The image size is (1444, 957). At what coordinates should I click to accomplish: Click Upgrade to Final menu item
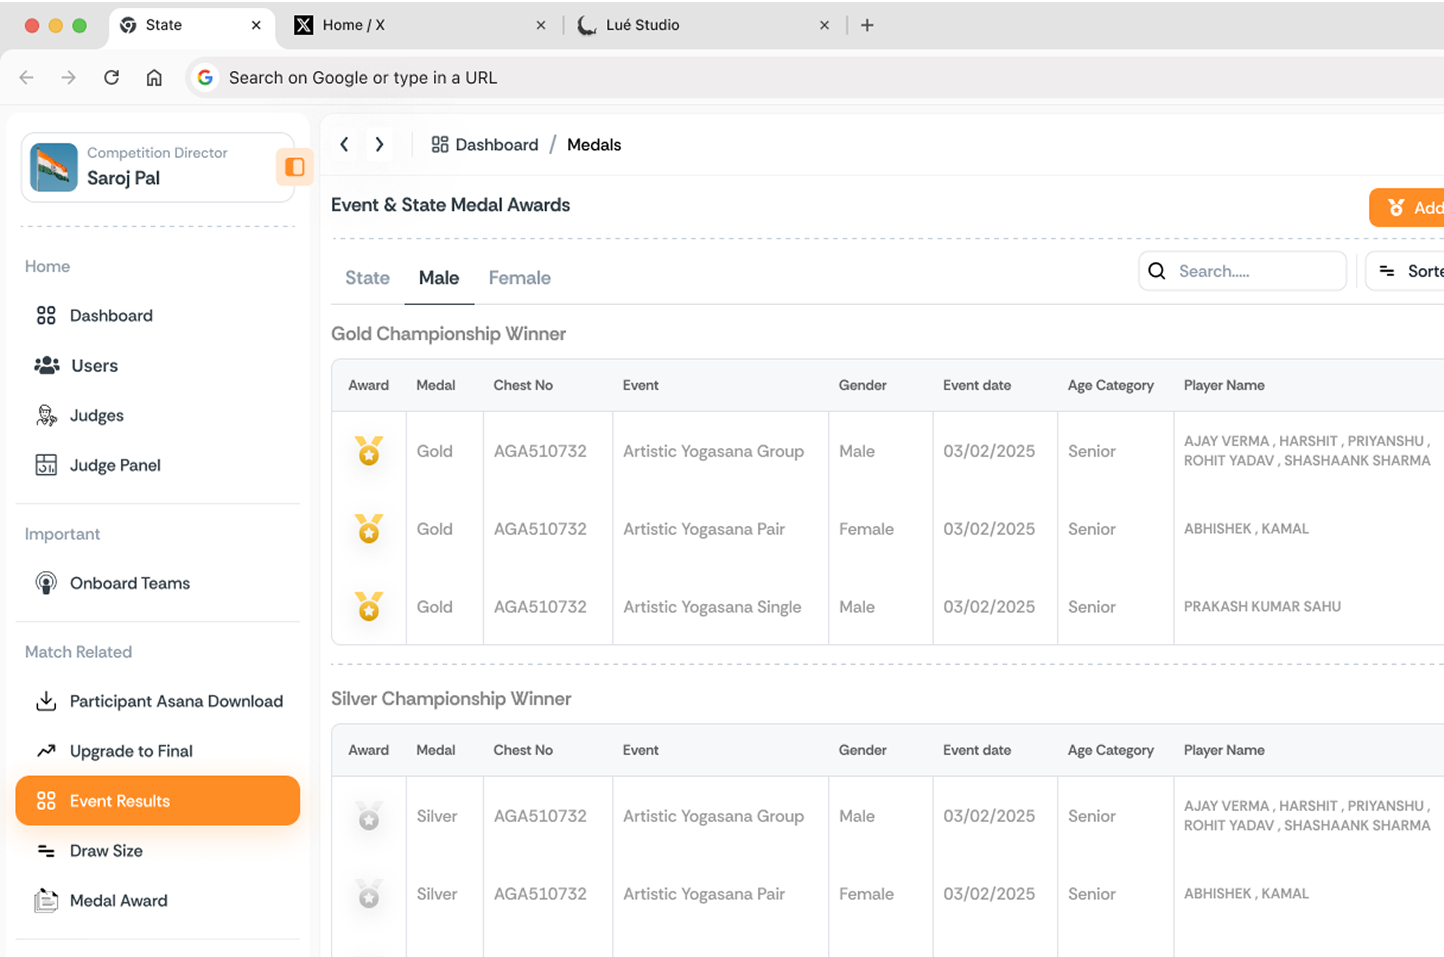[x=130, y=752]
